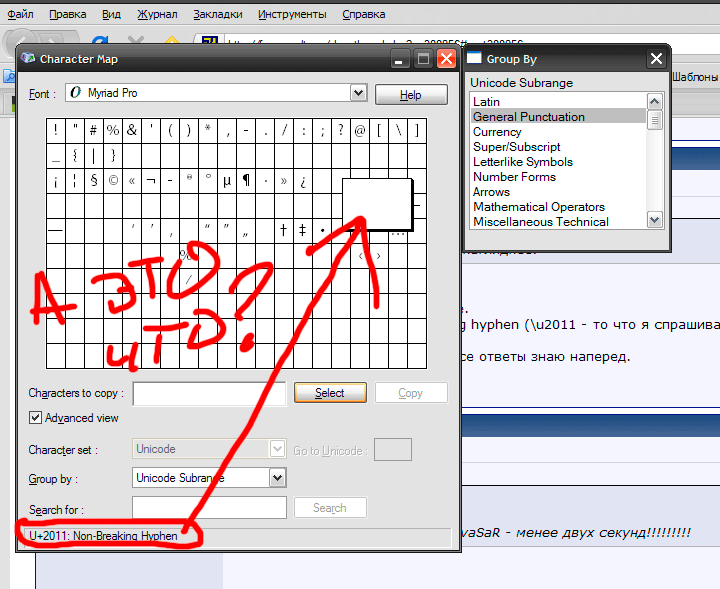This screenshot has width=720, height=589.
Task: Pick the right guillemet » character cell
Action: [284, 181]
